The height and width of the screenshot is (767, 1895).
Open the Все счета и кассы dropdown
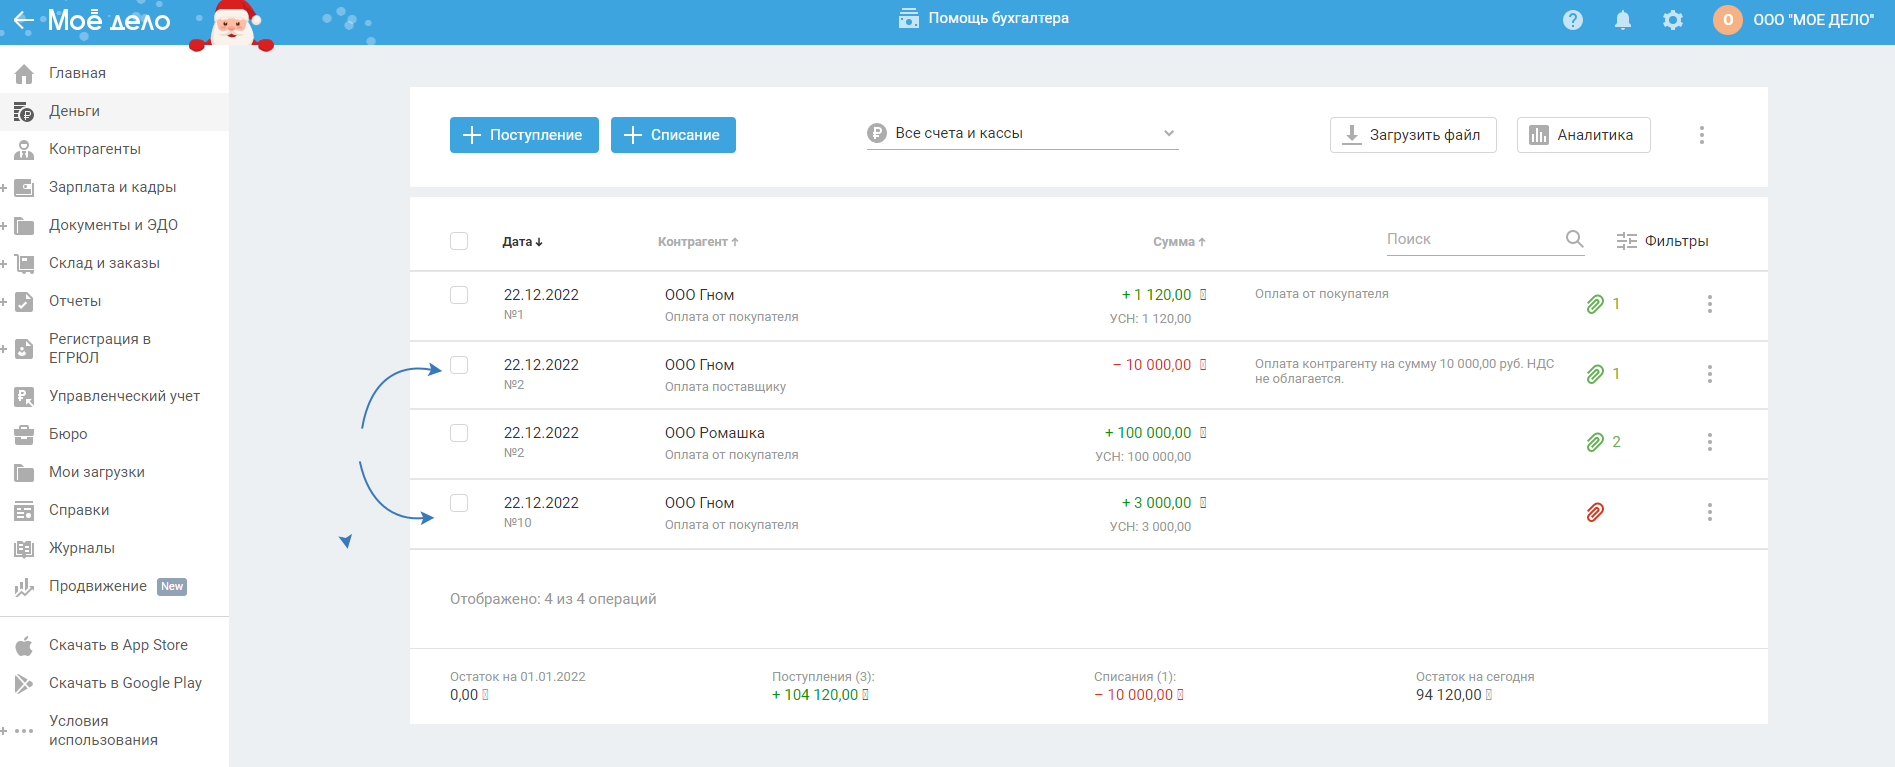coord(1022,134)
